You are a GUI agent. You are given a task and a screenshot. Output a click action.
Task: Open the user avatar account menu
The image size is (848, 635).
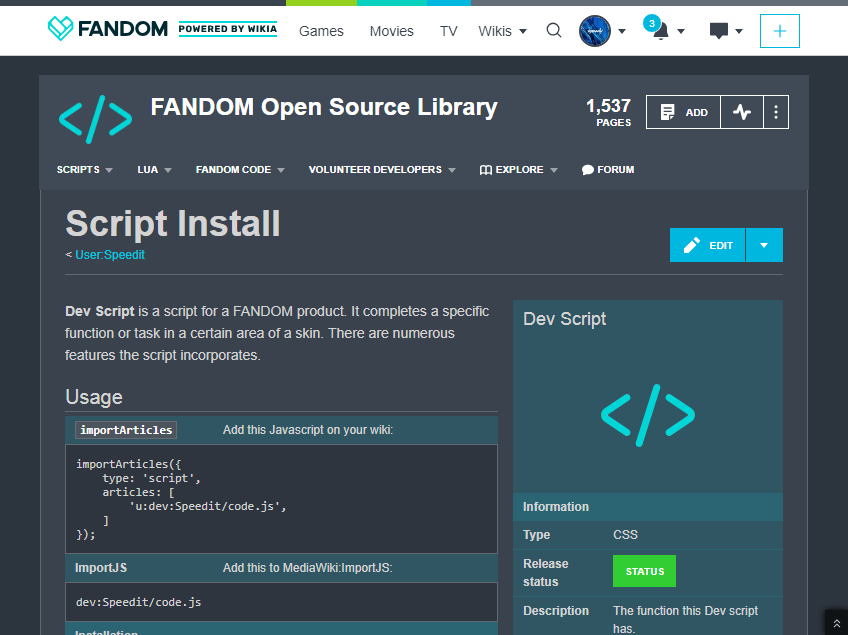[595, 31]
